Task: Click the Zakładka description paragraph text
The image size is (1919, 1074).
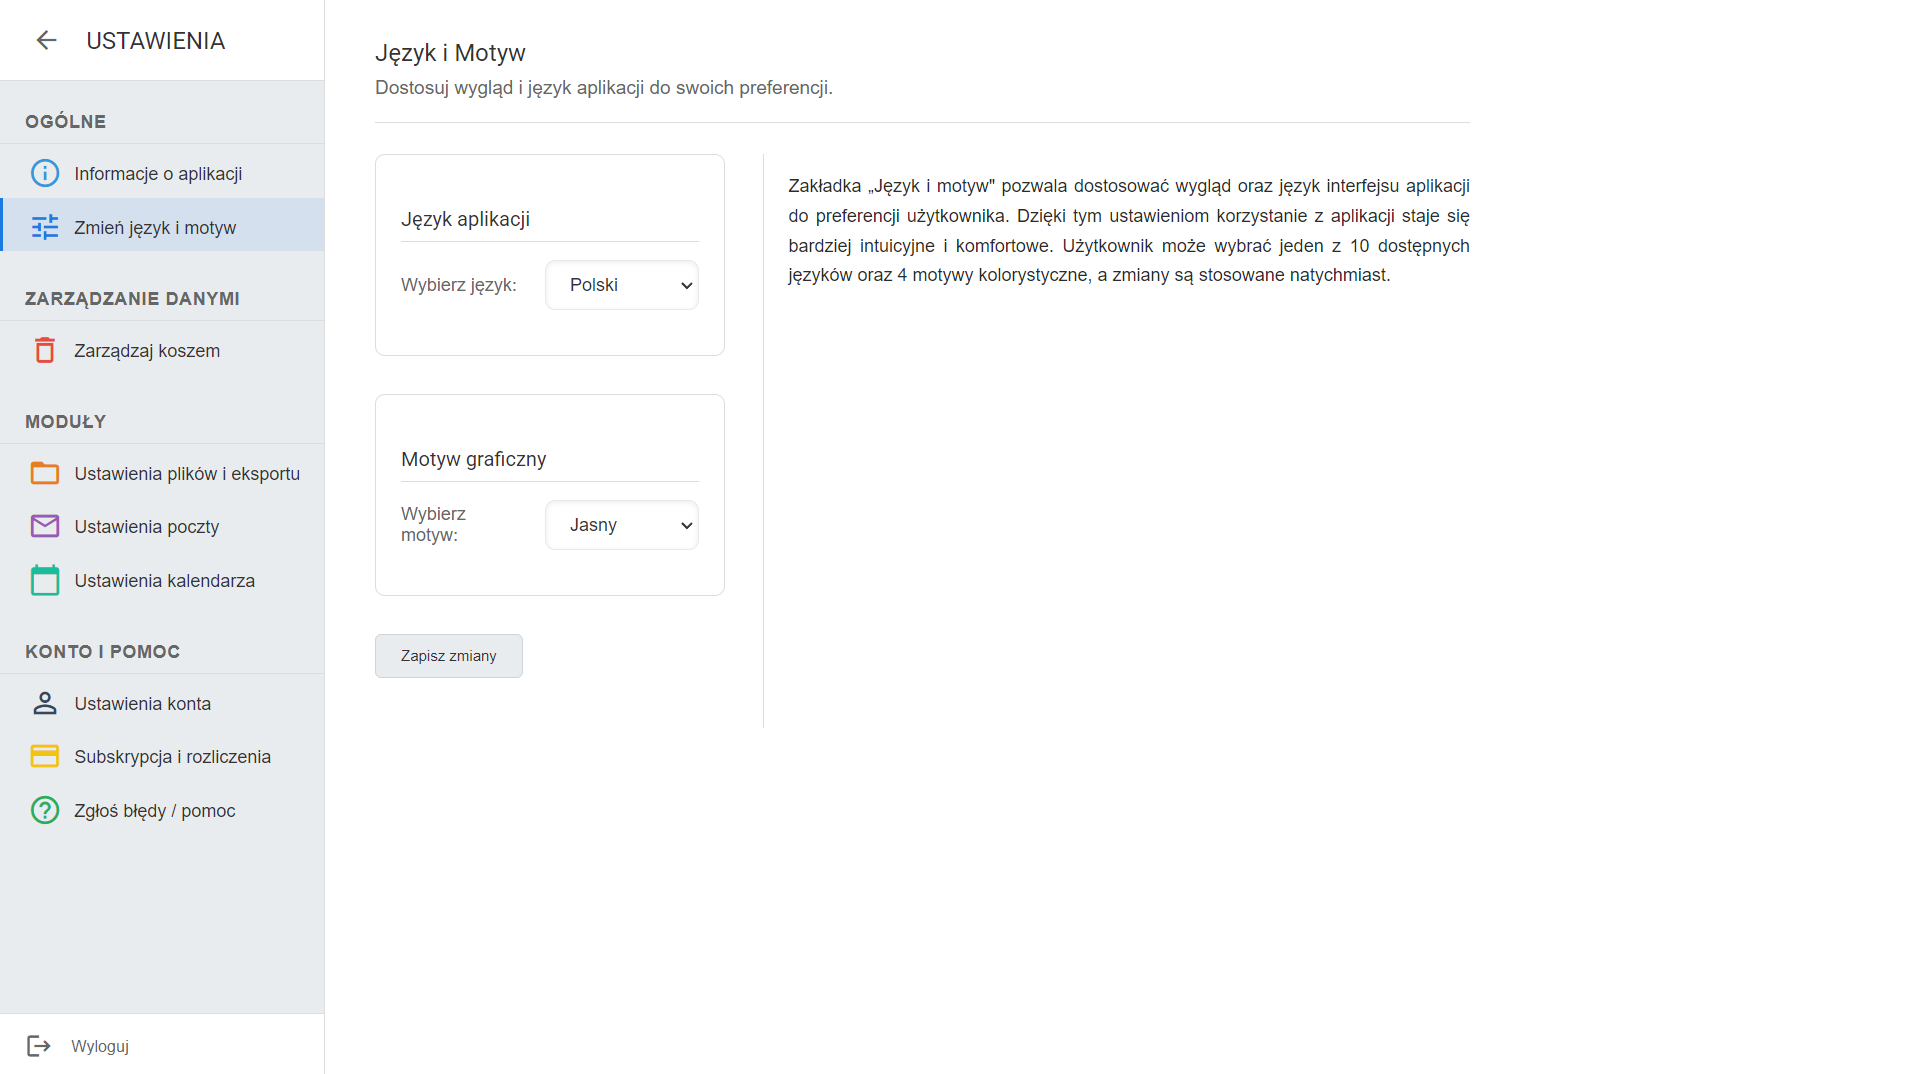Action: 1128,230
